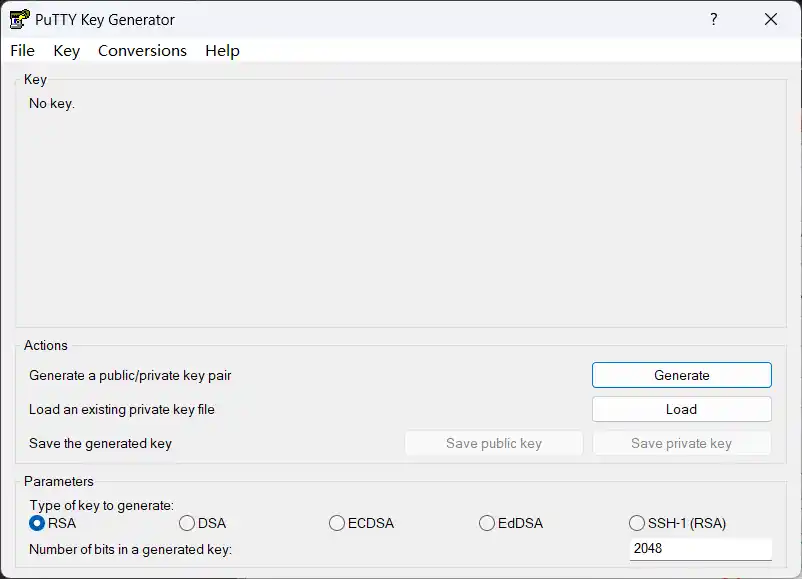The width and height of the screenshot is (802, 579).
Task: Open the Conversions menu
Action: [x=142, y=51]
